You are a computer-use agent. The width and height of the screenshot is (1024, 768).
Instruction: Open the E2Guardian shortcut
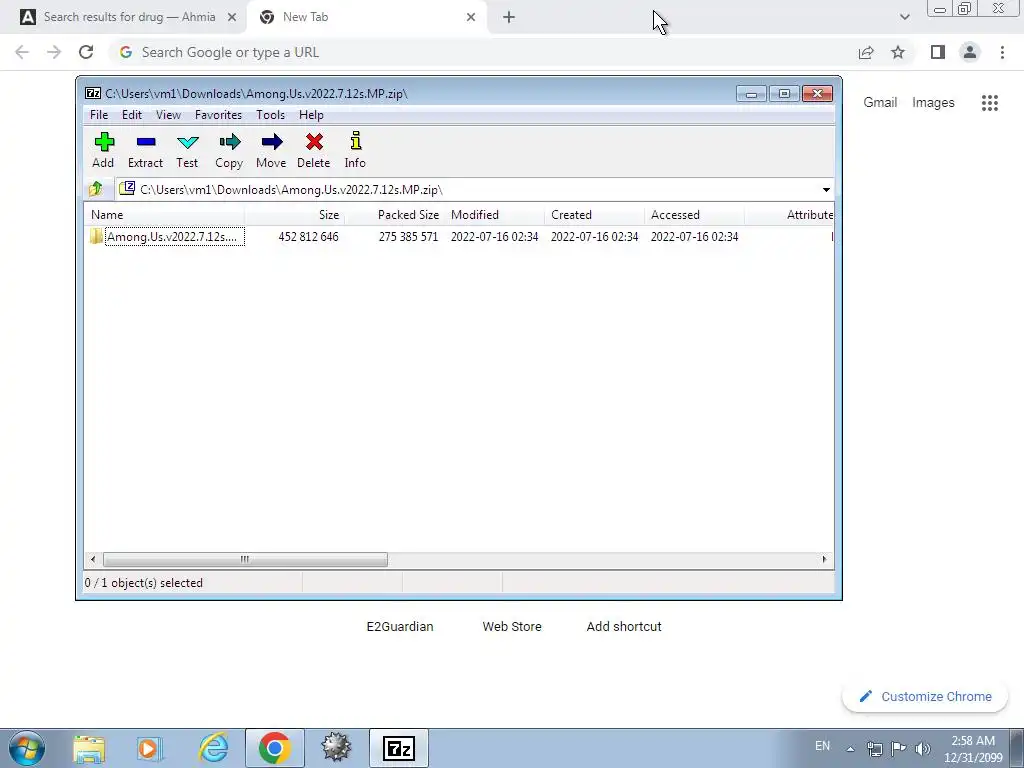tap(400, 626)
